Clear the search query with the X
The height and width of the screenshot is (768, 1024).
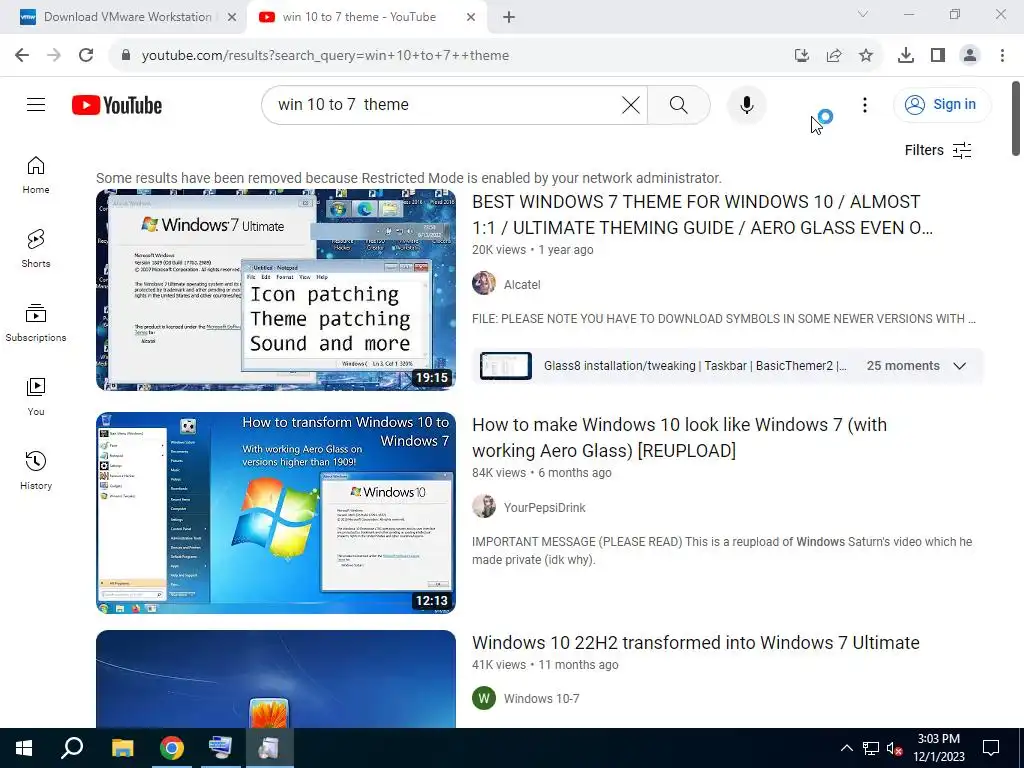[x=630, y=104]
